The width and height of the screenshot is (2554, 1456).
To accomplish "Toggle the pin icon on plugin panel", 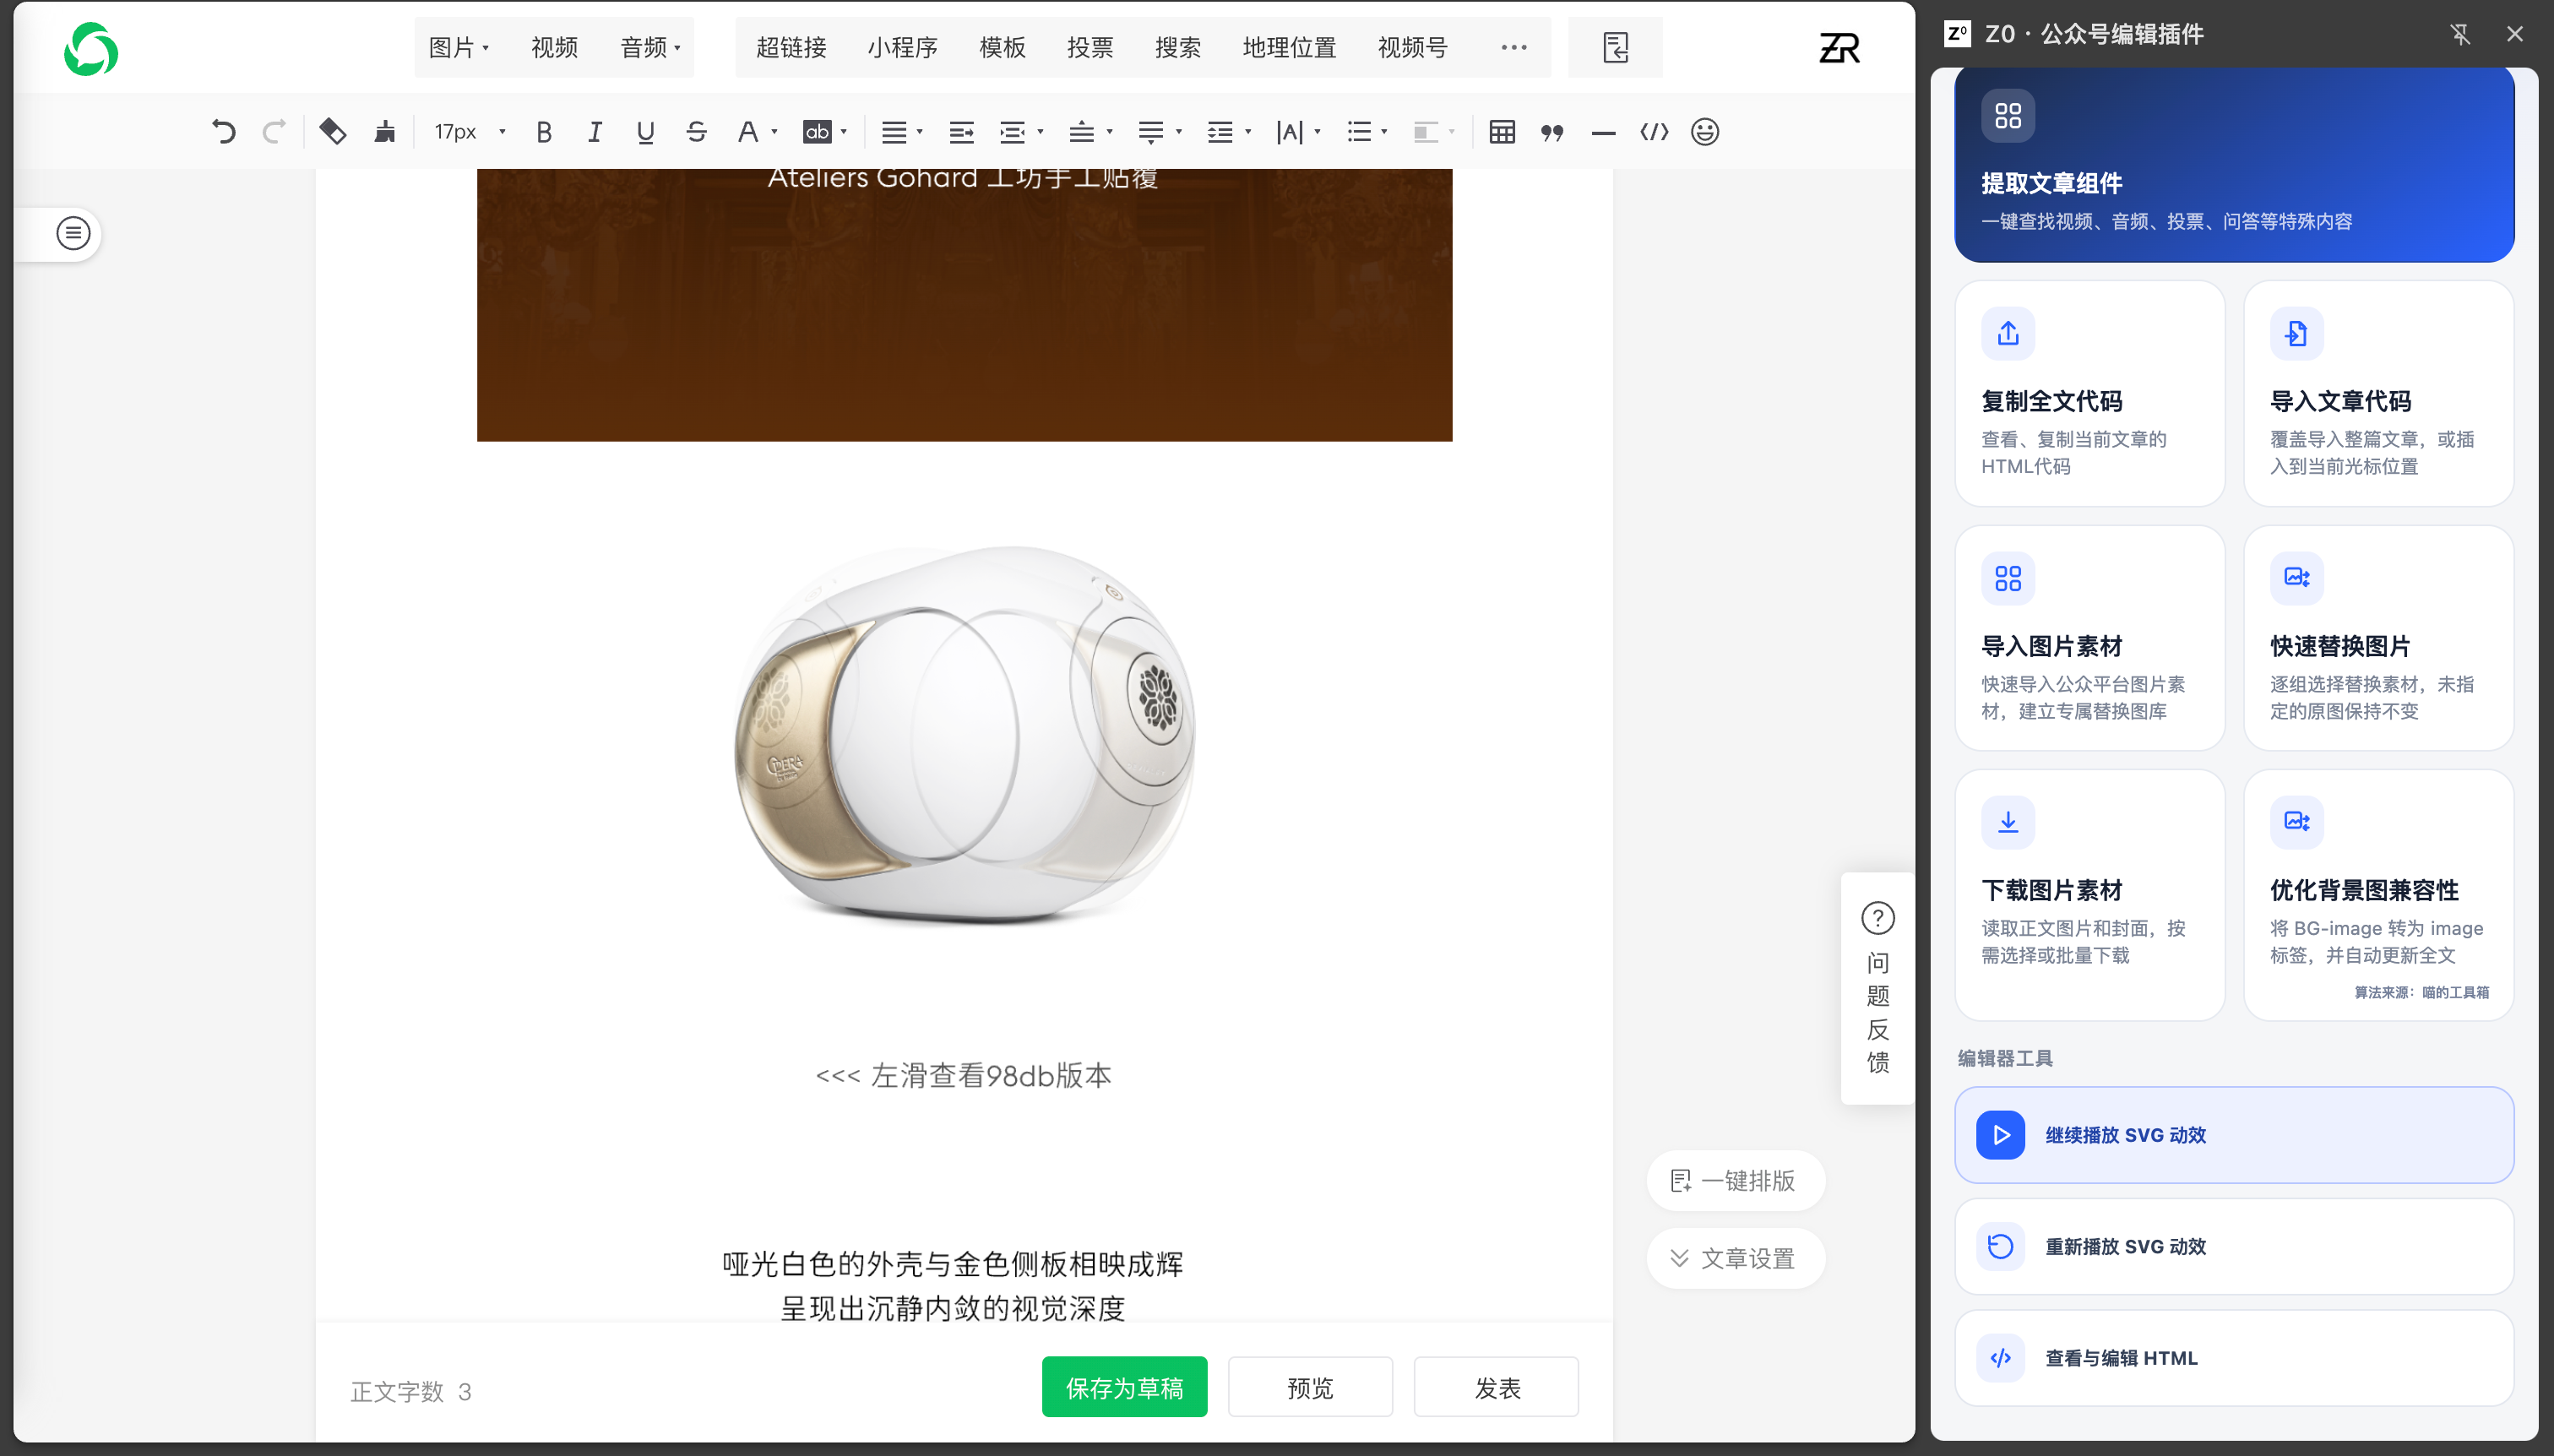I will [2460, 34].
